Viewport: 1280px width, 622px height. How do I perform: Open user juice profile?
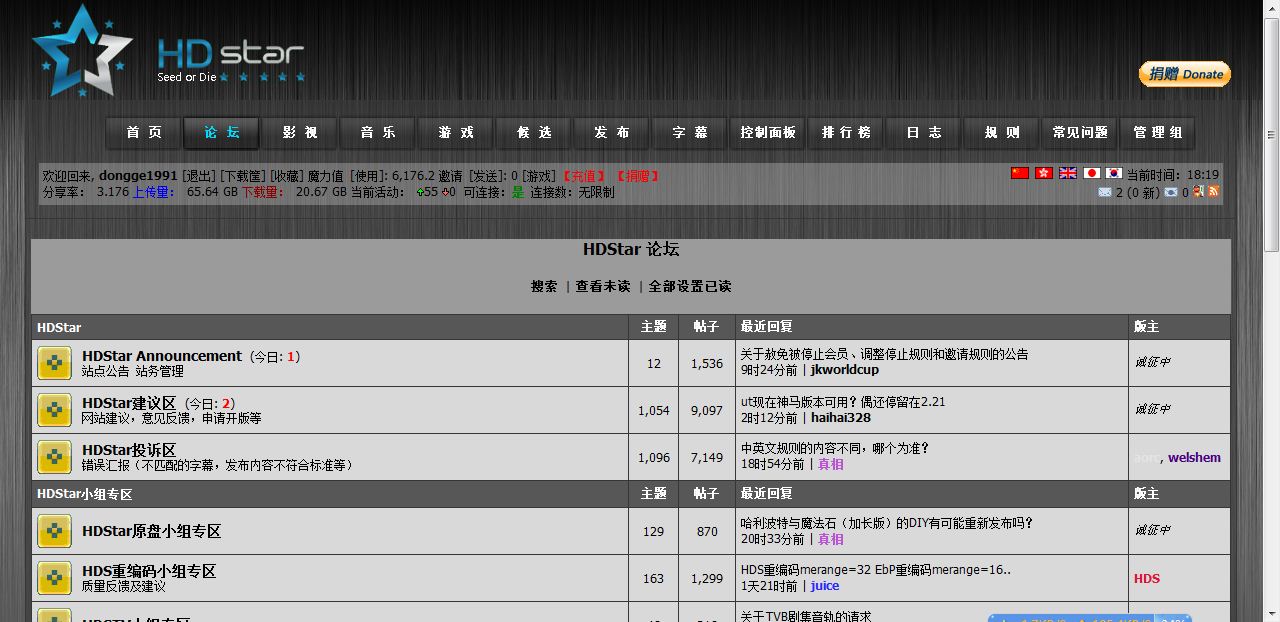(x=825, y=586)
